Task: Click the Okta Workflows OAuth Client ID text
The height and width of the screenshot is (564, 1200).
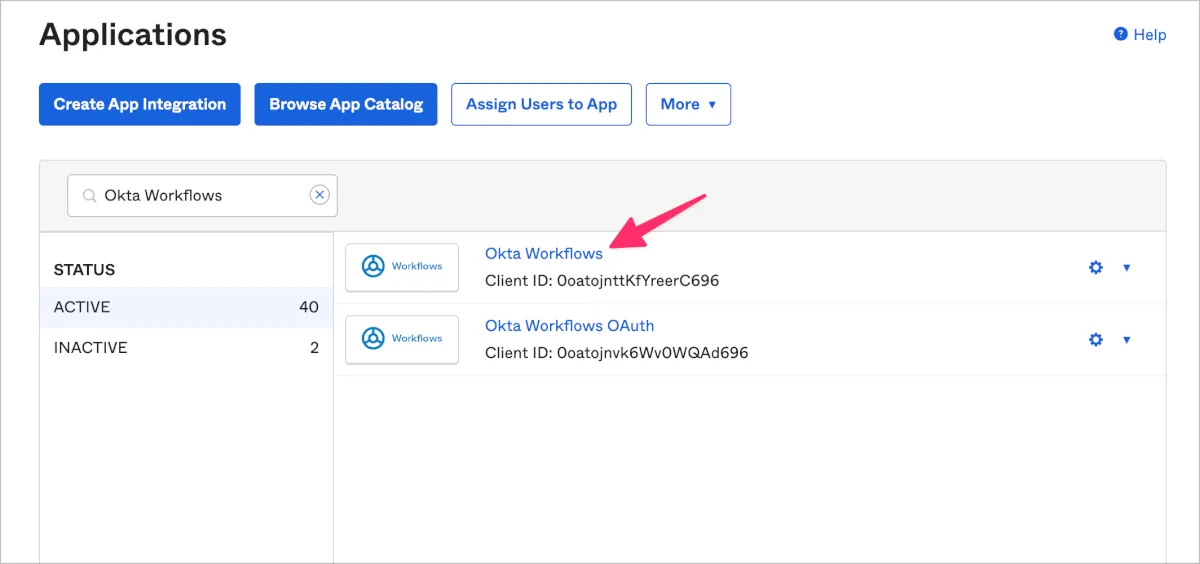Action: pos(616,352)
